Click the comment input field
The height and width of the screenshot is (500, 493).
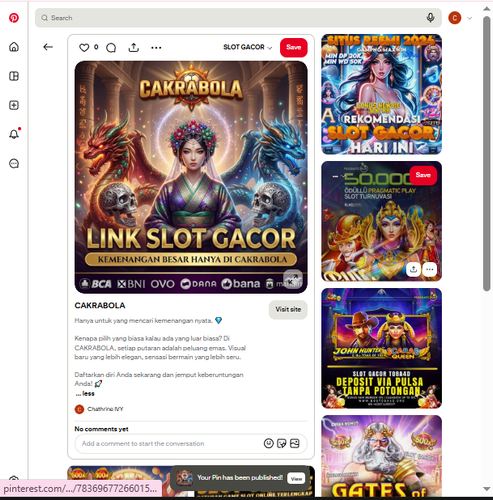[x=191, y=444]
